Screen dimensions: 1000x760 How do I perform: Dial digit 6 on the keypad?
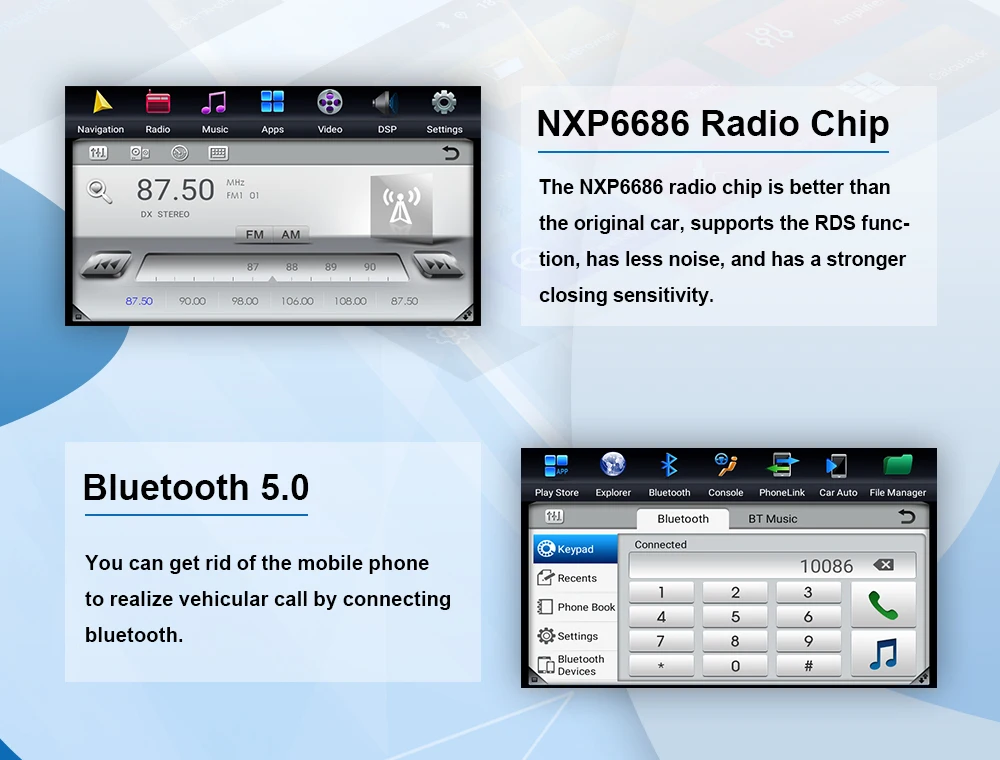808,617
